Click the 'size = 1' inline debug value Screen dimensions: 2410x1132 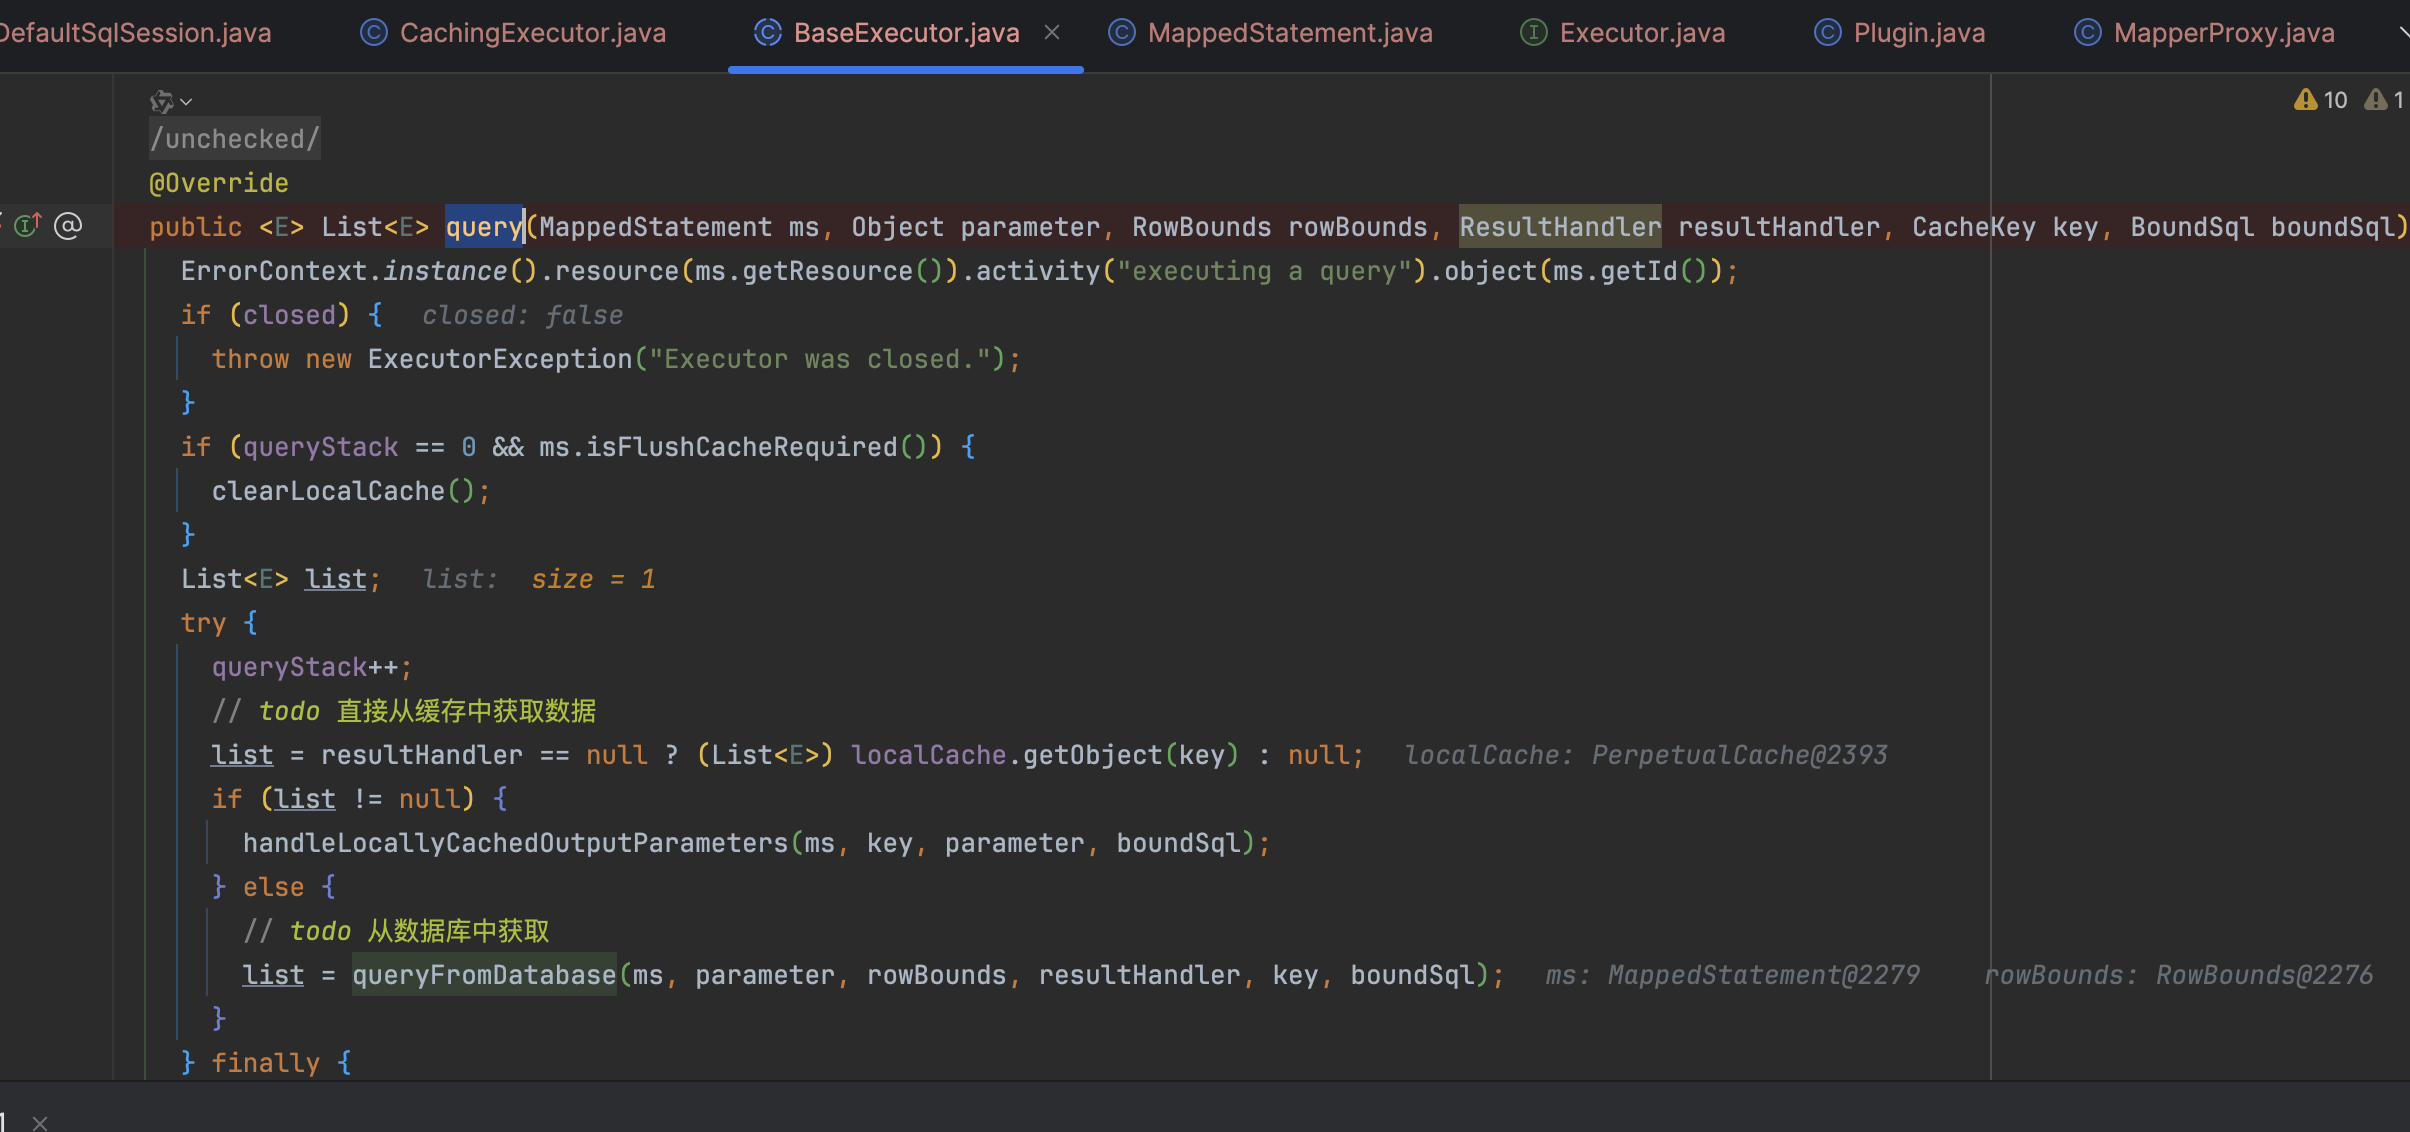click(593, 579)
